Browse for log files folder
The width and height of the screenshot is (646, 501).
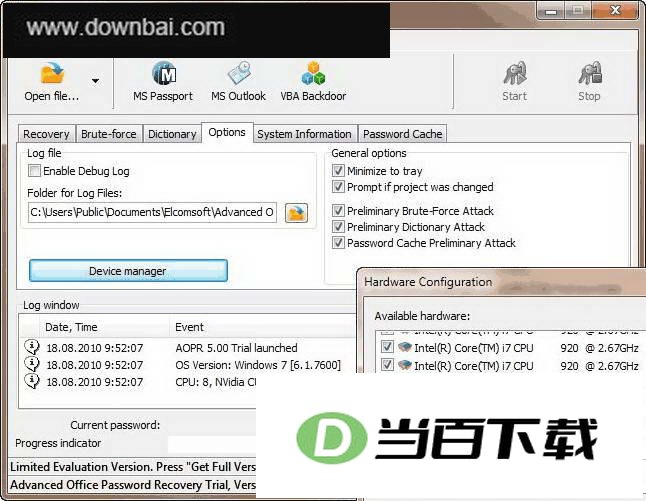point(296,213)
